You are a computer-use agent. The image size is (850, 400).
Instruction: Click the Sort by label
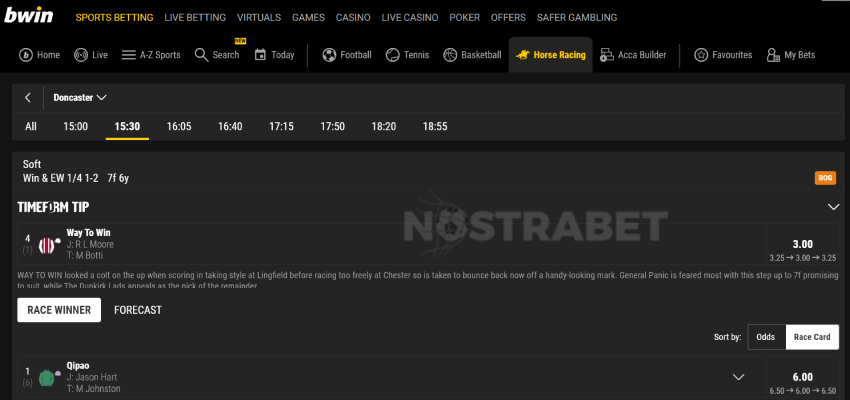coord(727,337)
